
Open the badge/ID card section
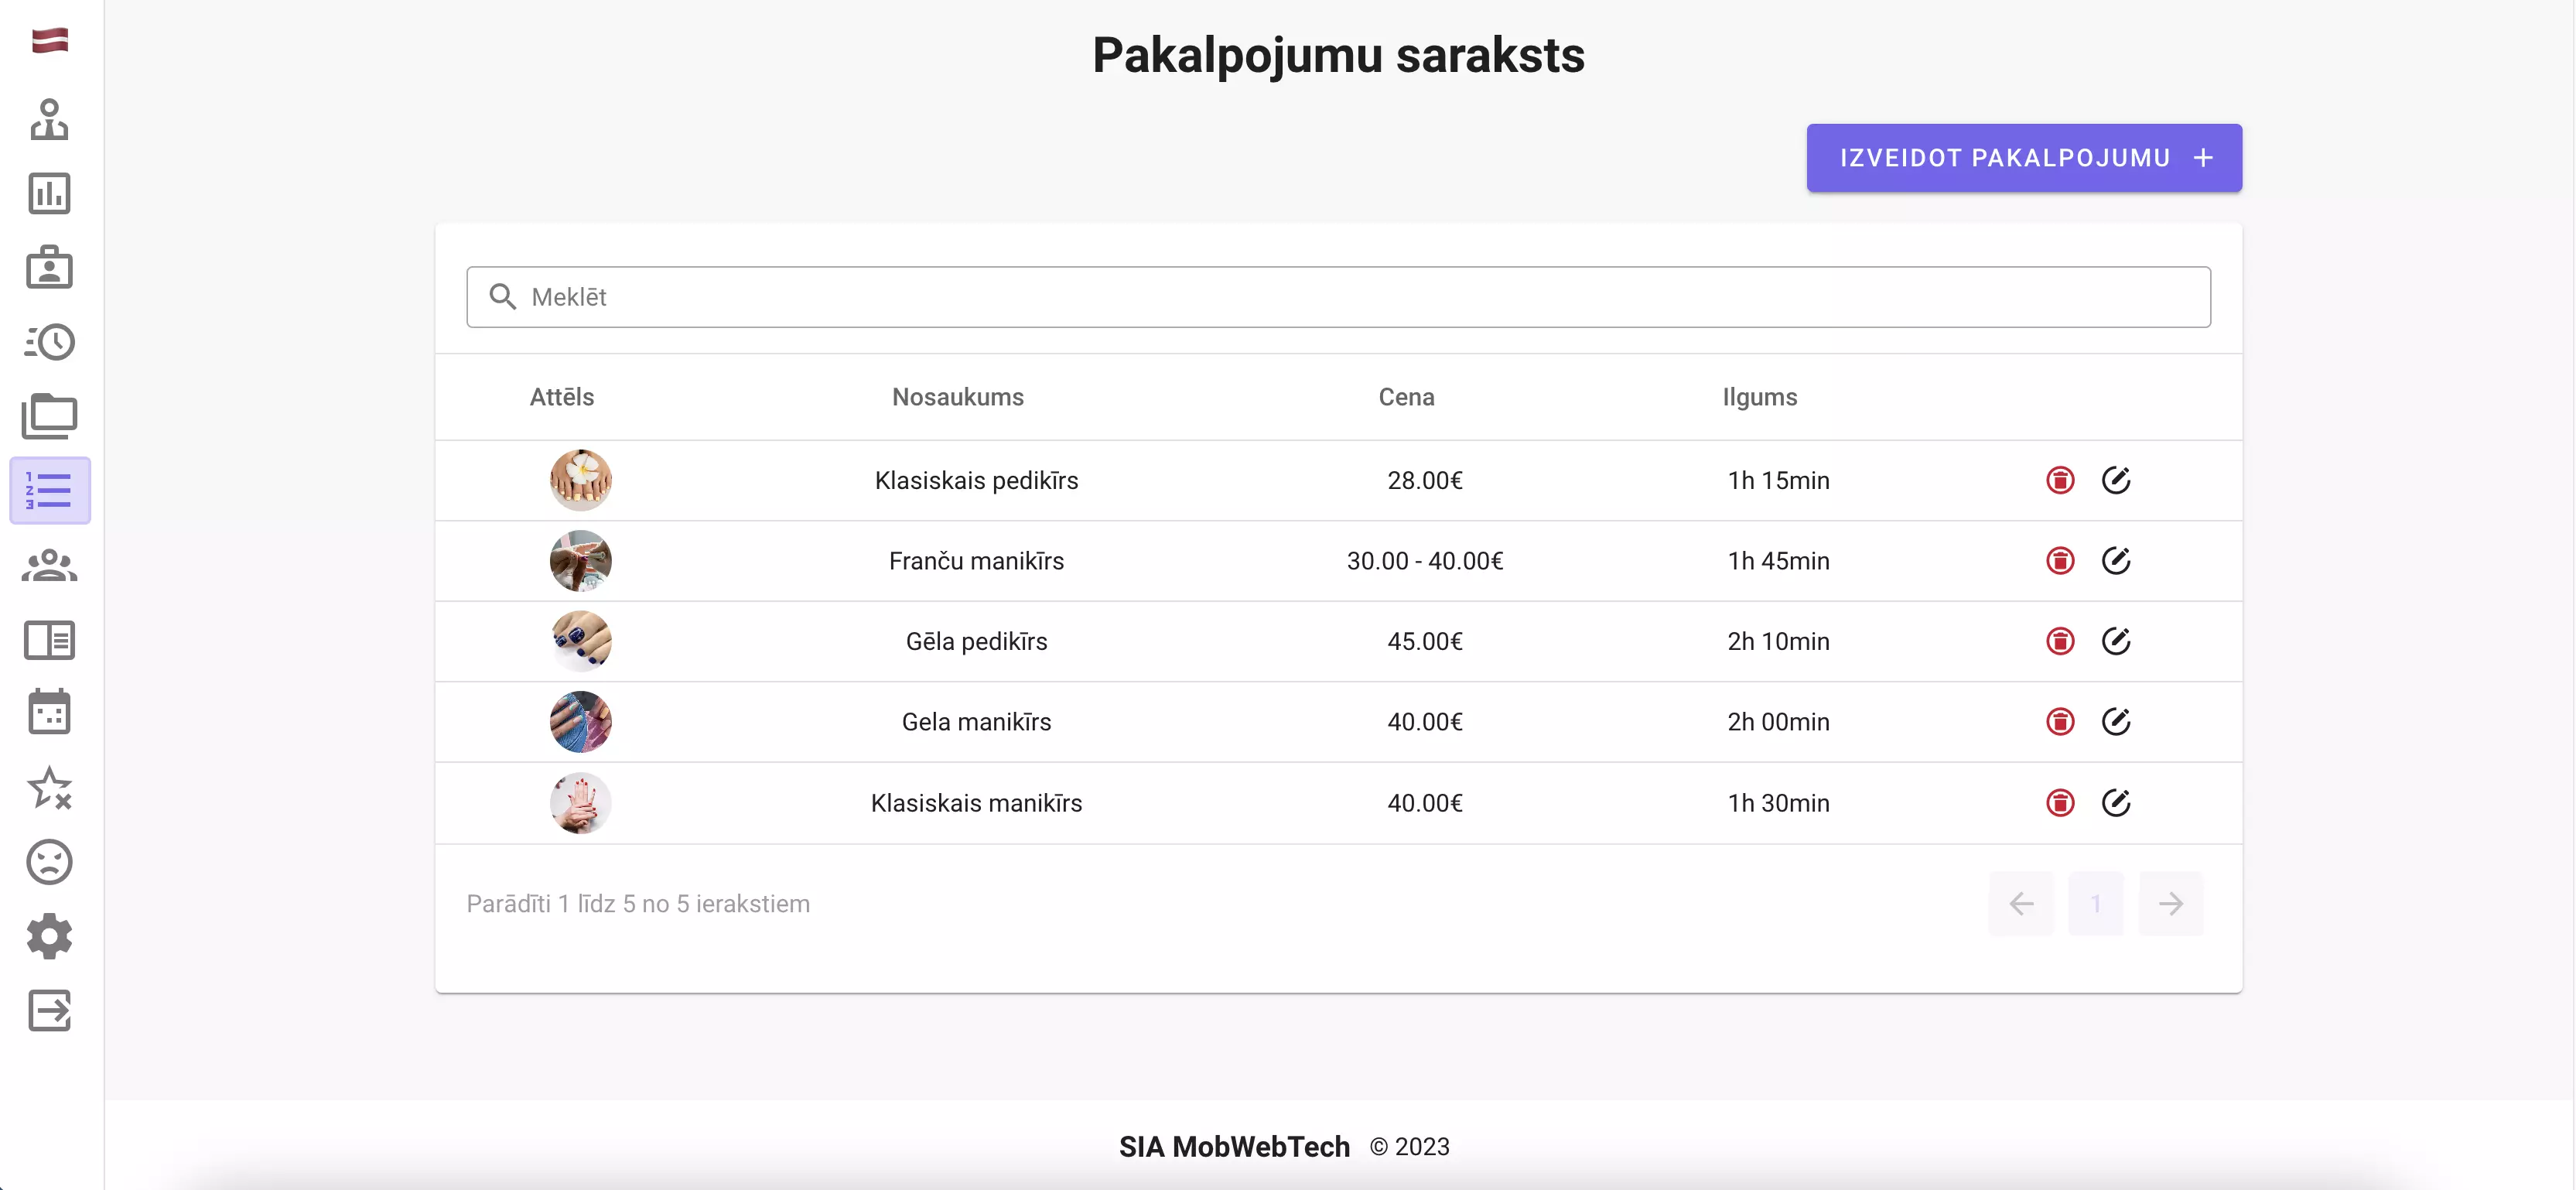pos(50,267)
